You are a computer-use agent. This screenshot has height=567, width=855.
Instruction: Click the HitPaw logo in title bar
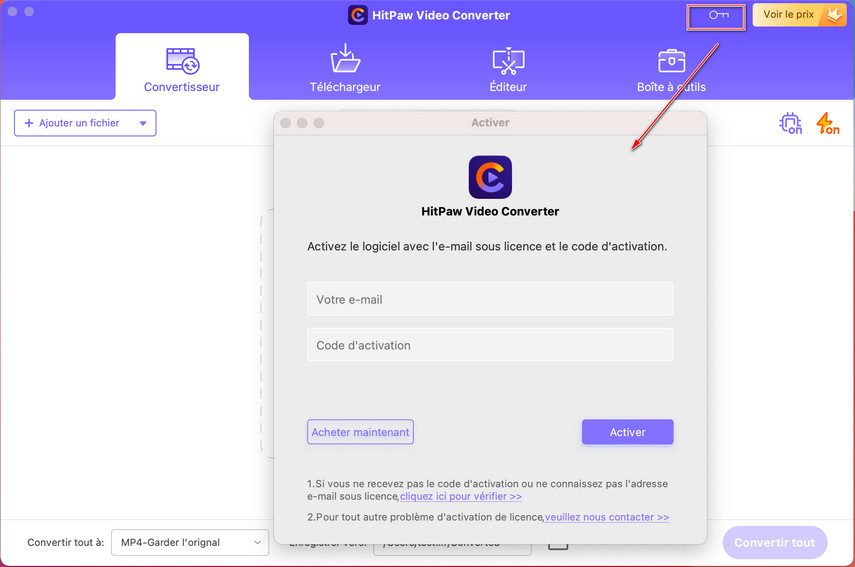(358, 15)
